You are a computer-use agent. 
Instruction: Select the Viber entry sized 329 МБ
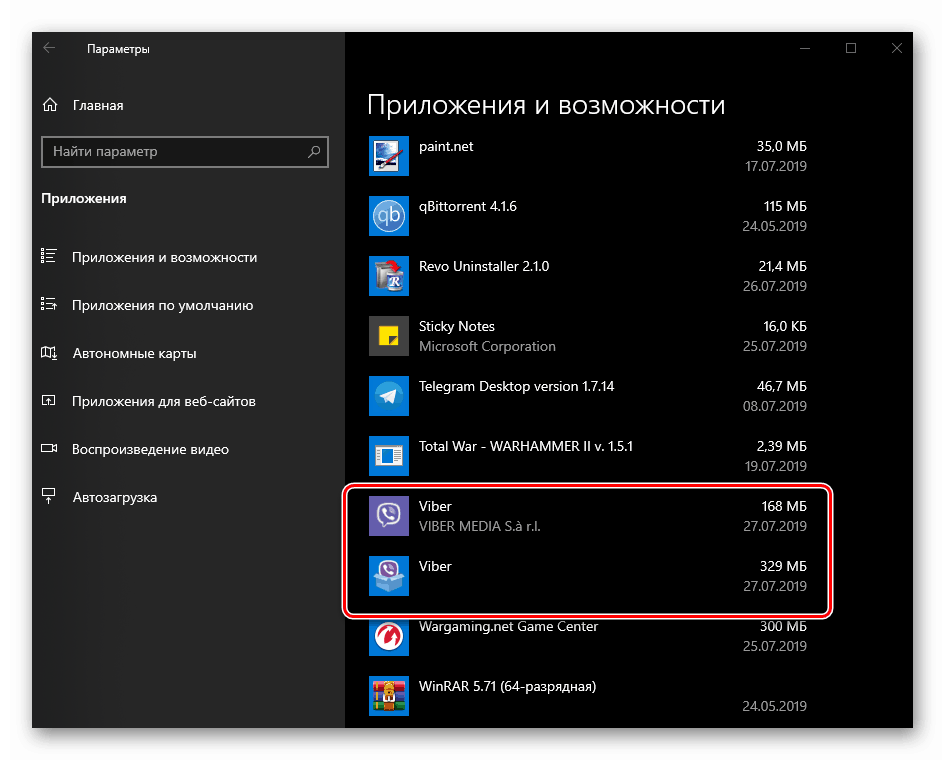[588, 576]
